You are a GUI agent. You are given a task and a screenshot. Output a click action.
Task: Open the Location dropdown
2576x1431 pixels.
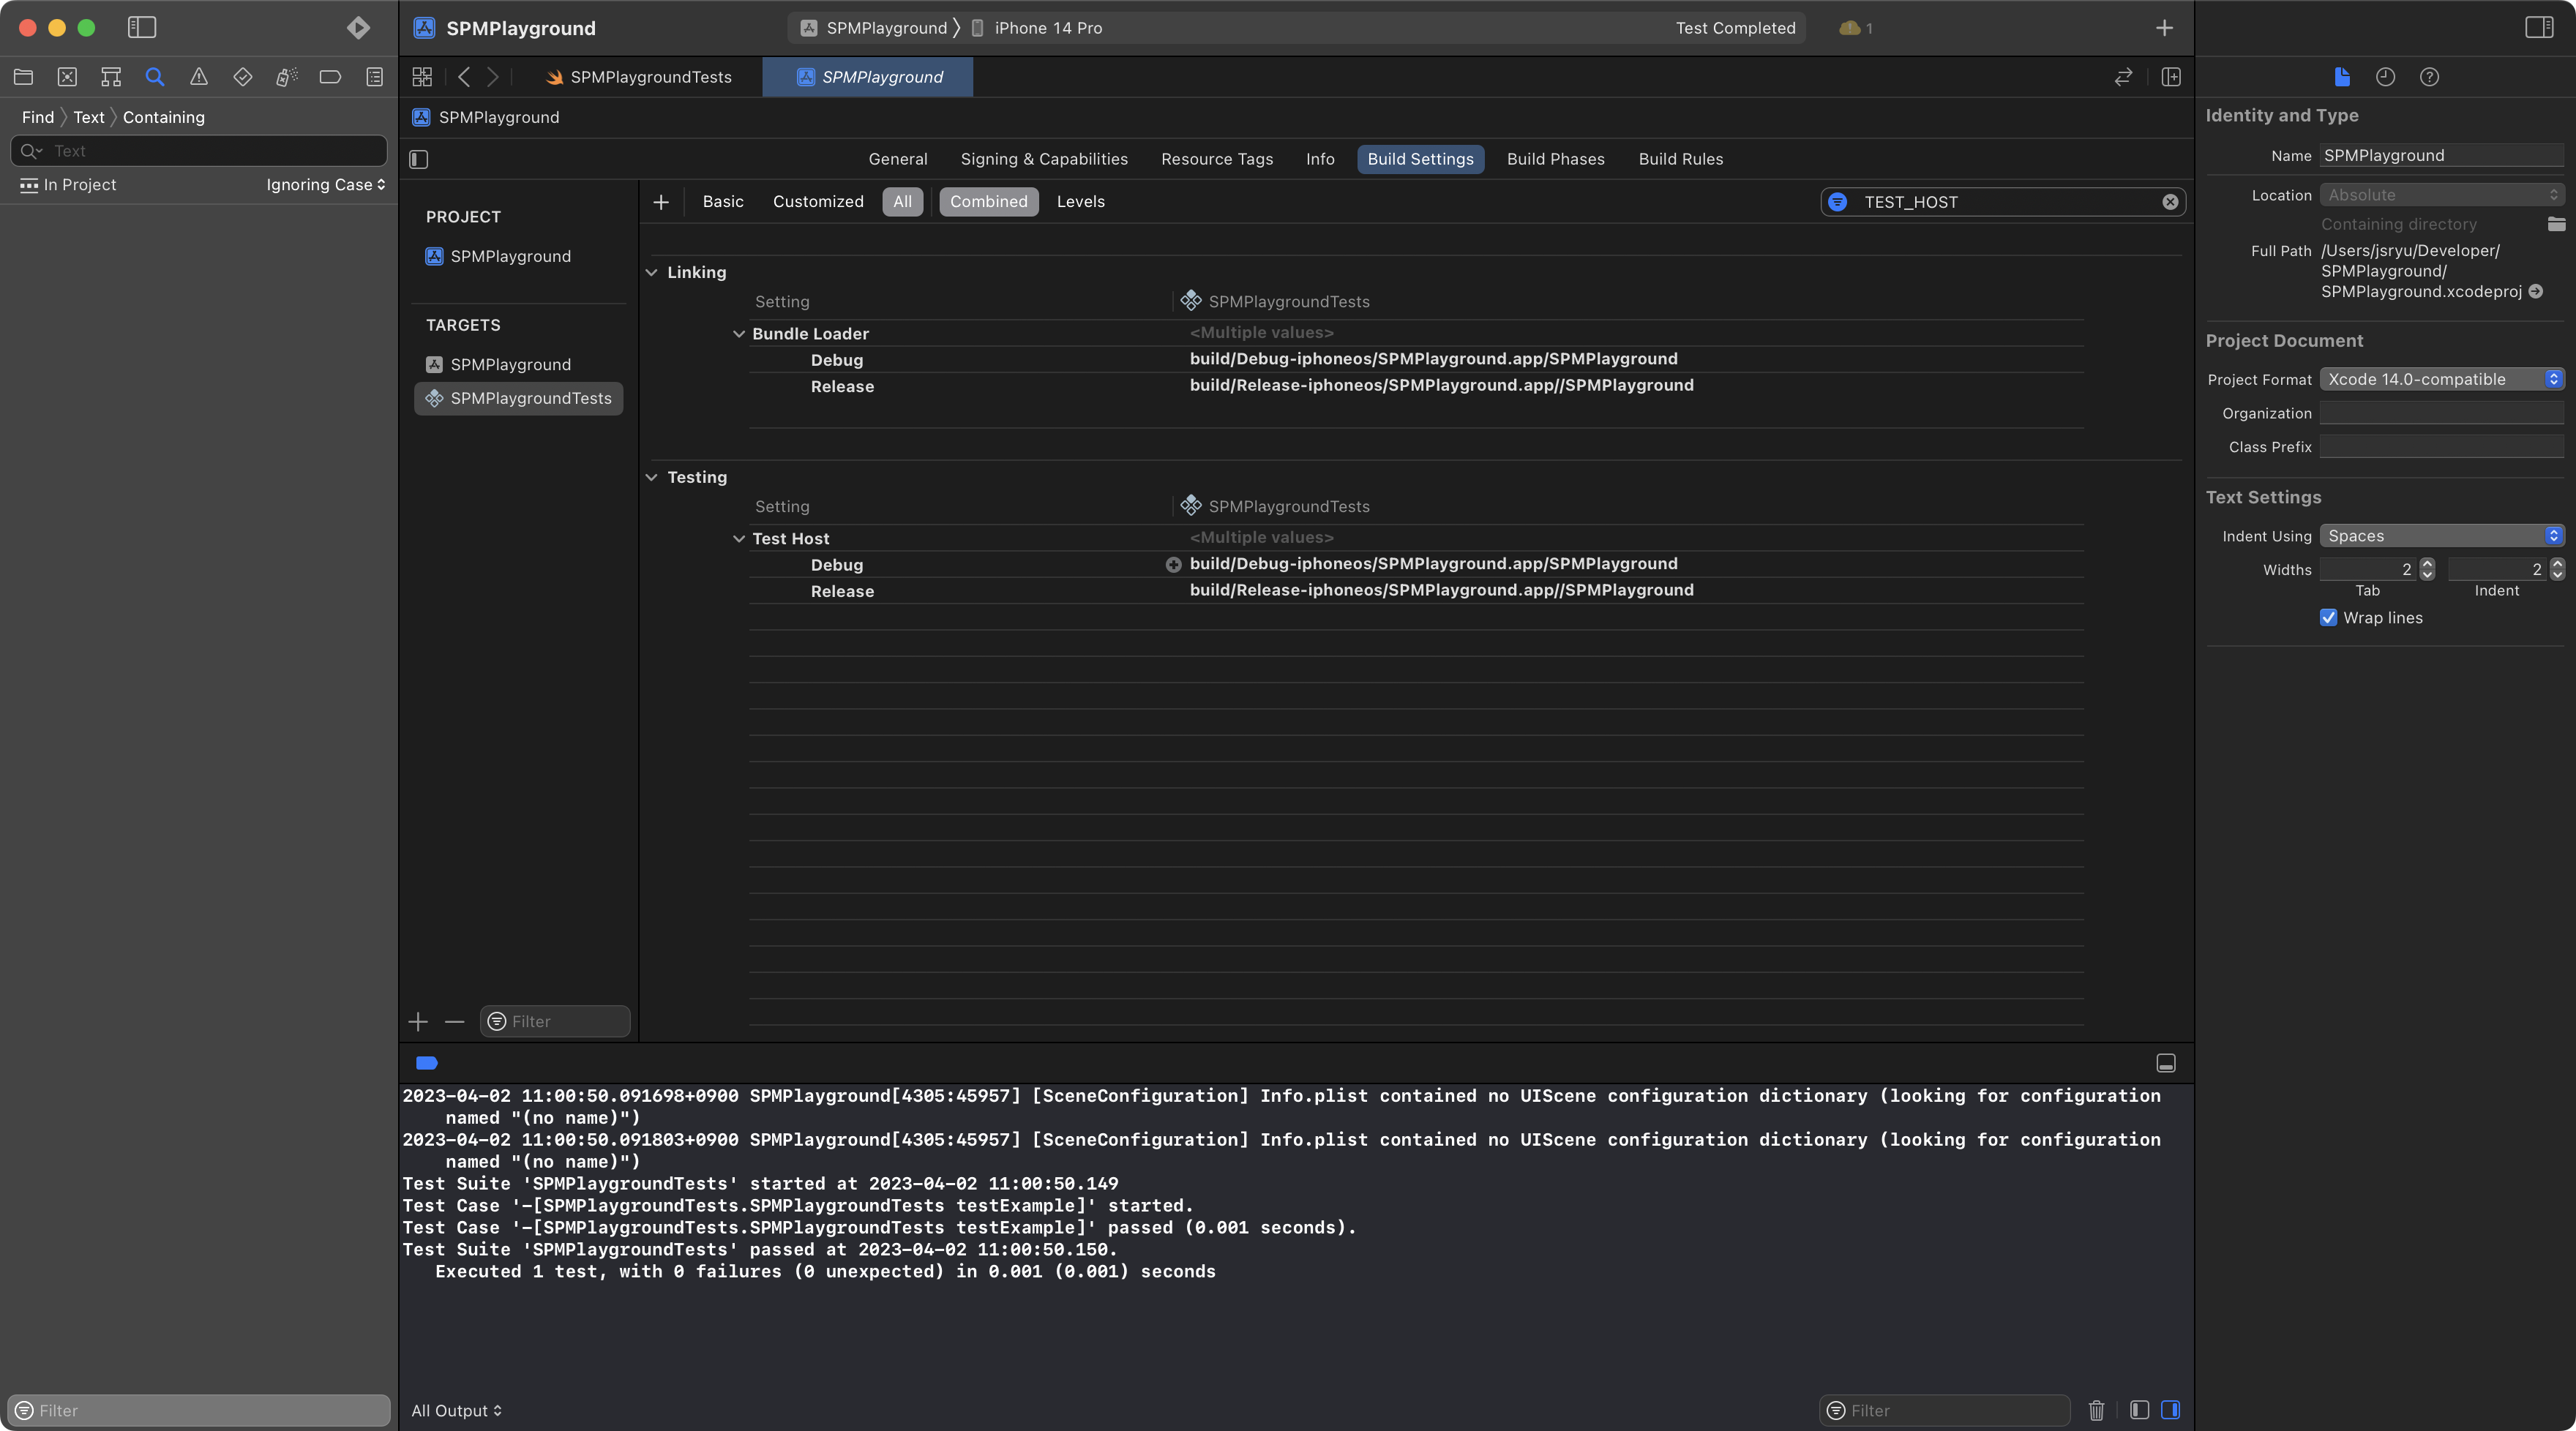2441,195
